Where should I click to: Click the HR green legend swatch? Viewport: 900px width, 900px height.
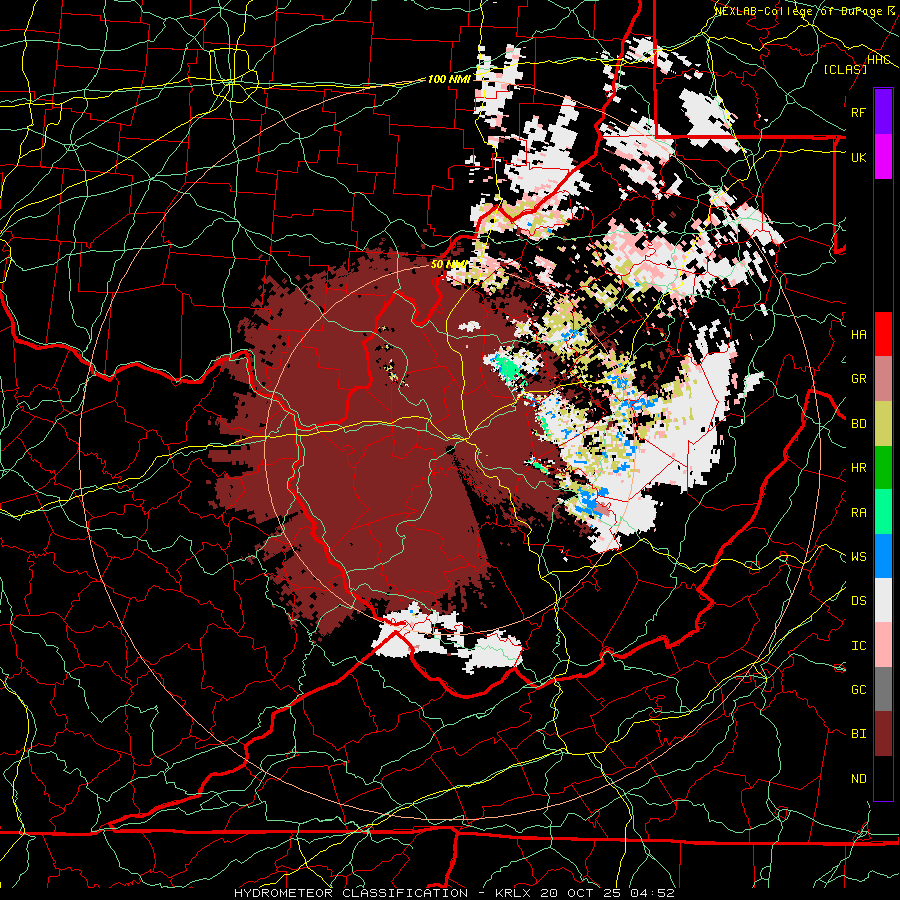883,467
